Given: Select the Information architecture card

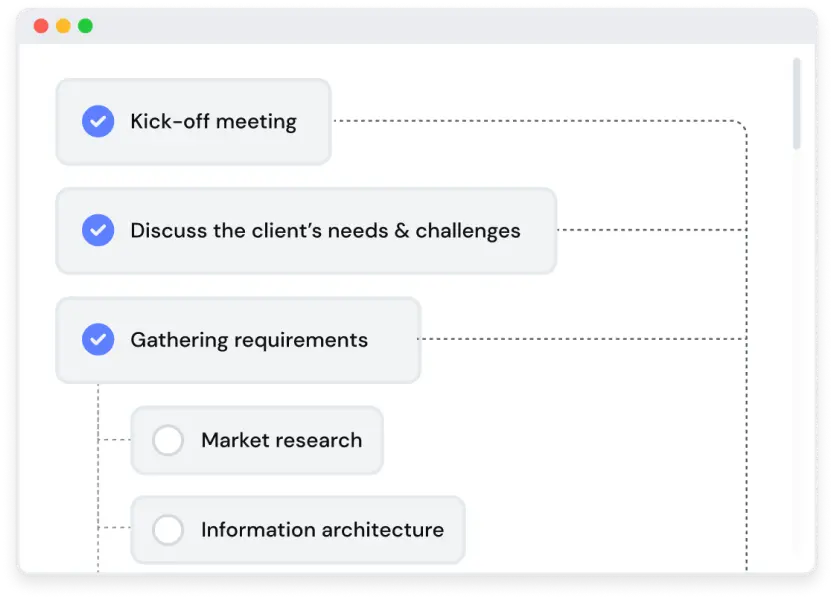Looking at the screenshot, I should coord(297,530).
